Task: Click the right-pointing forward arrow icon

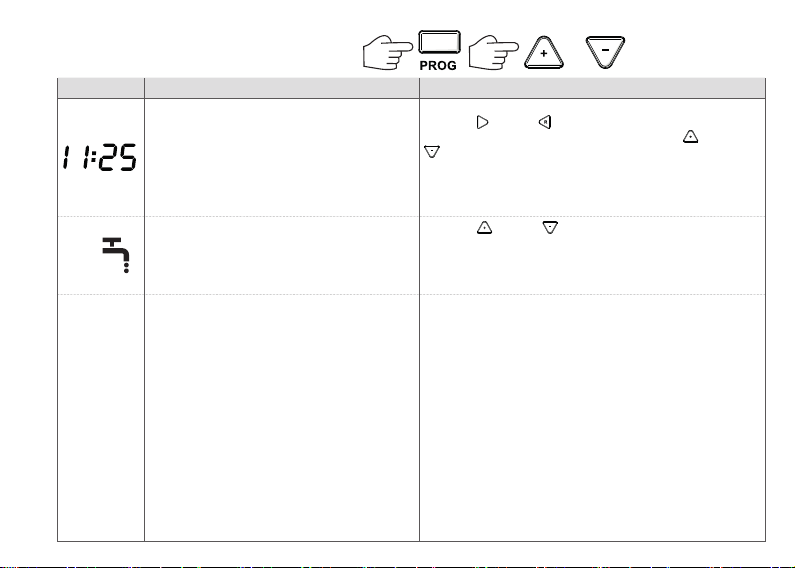Action: 483,123
